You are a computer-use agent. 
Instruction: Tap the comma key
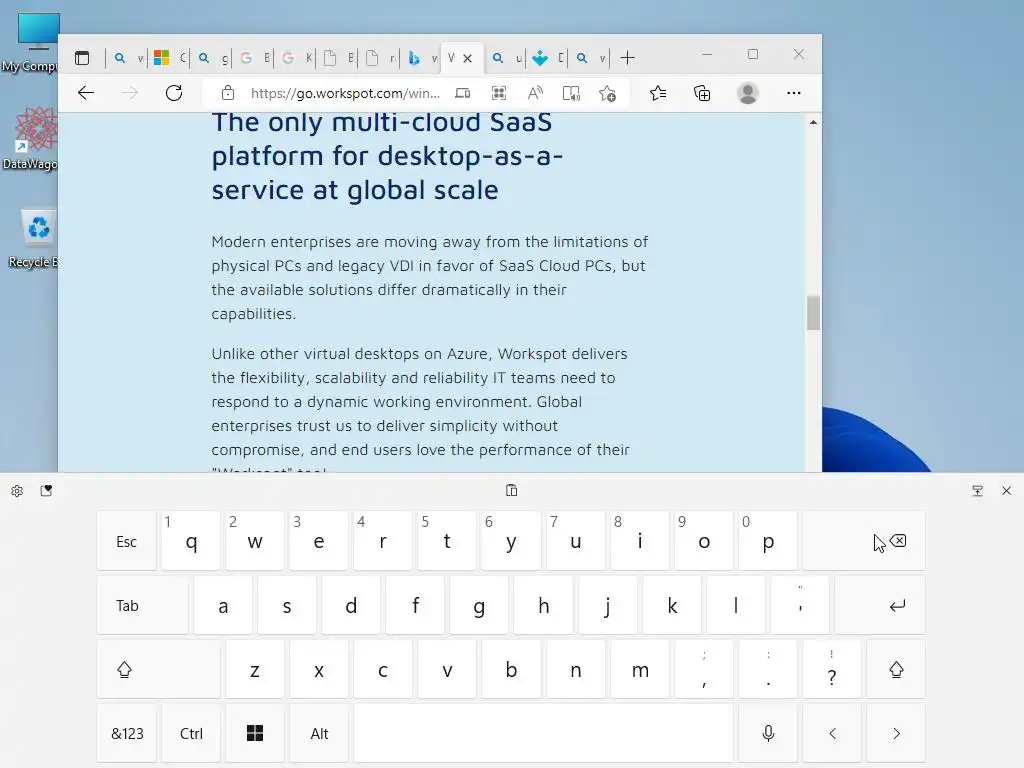pos(704,669)
